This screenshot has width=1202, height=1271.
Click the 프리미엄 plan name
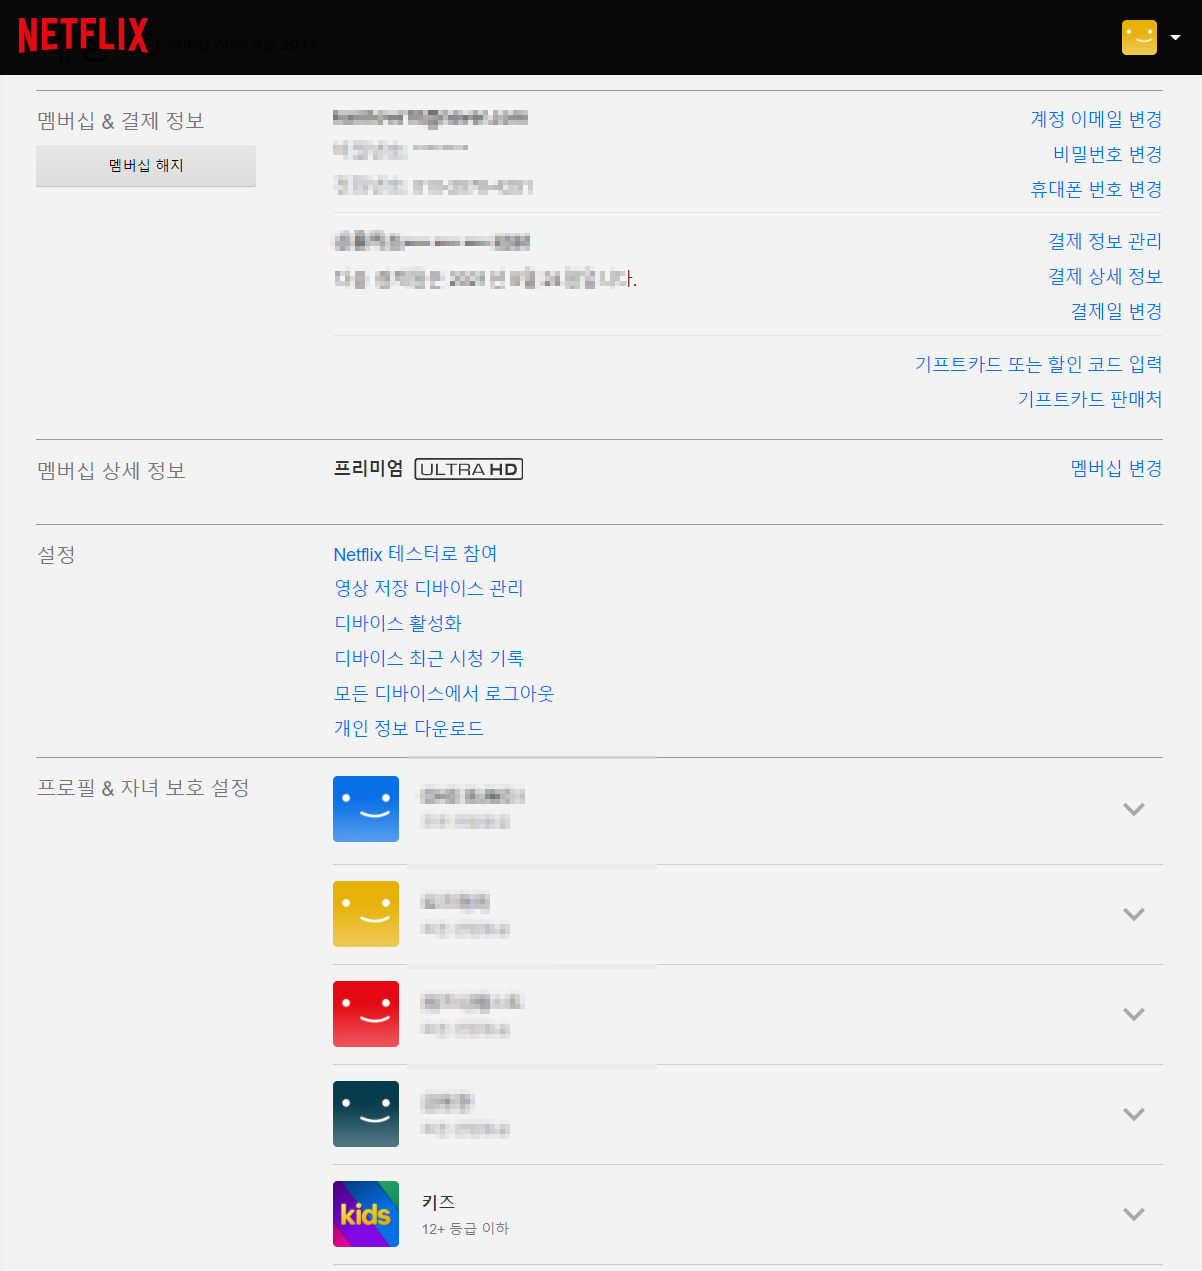368,468
